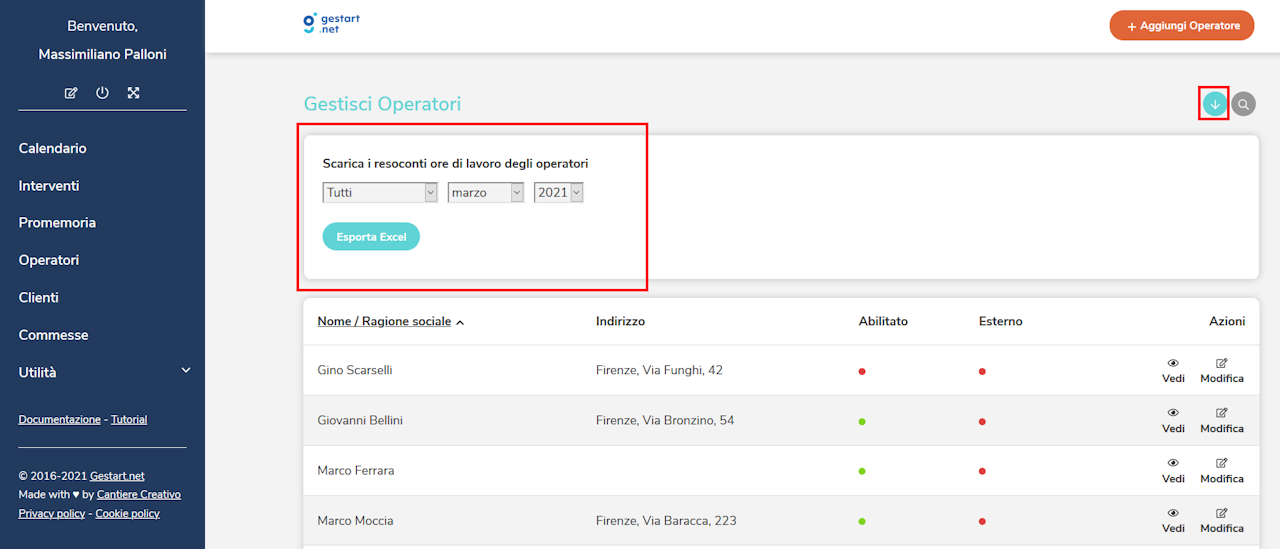Click the Gino Scarselli name cell
This screenshot has width=1280, height=549.
pos(354,370)
